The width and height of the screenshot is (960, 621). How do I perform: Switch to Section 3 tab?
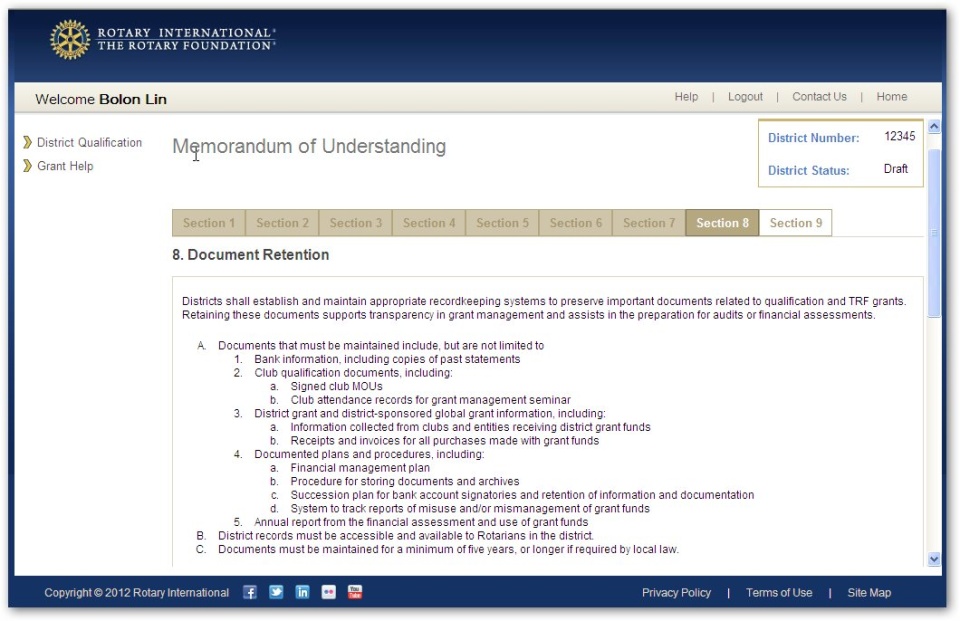click(356, 223)
